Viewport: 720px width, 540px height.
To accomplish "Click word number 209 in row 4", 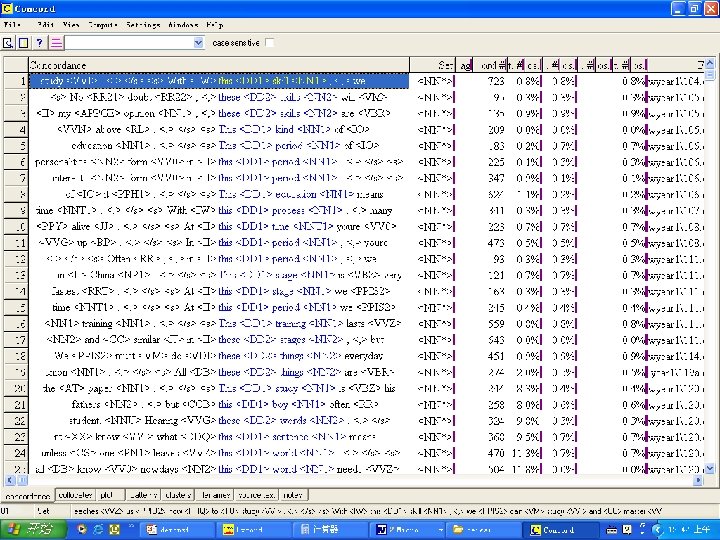I will pos(496,130).
